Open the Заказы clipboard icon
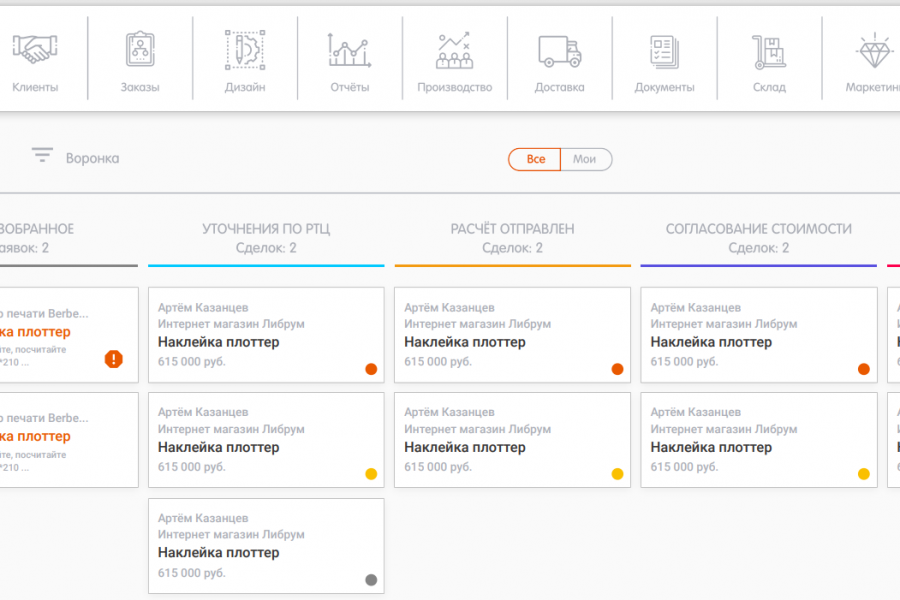Viewport: 900px width, 600px height. click(x=140, y=50)
